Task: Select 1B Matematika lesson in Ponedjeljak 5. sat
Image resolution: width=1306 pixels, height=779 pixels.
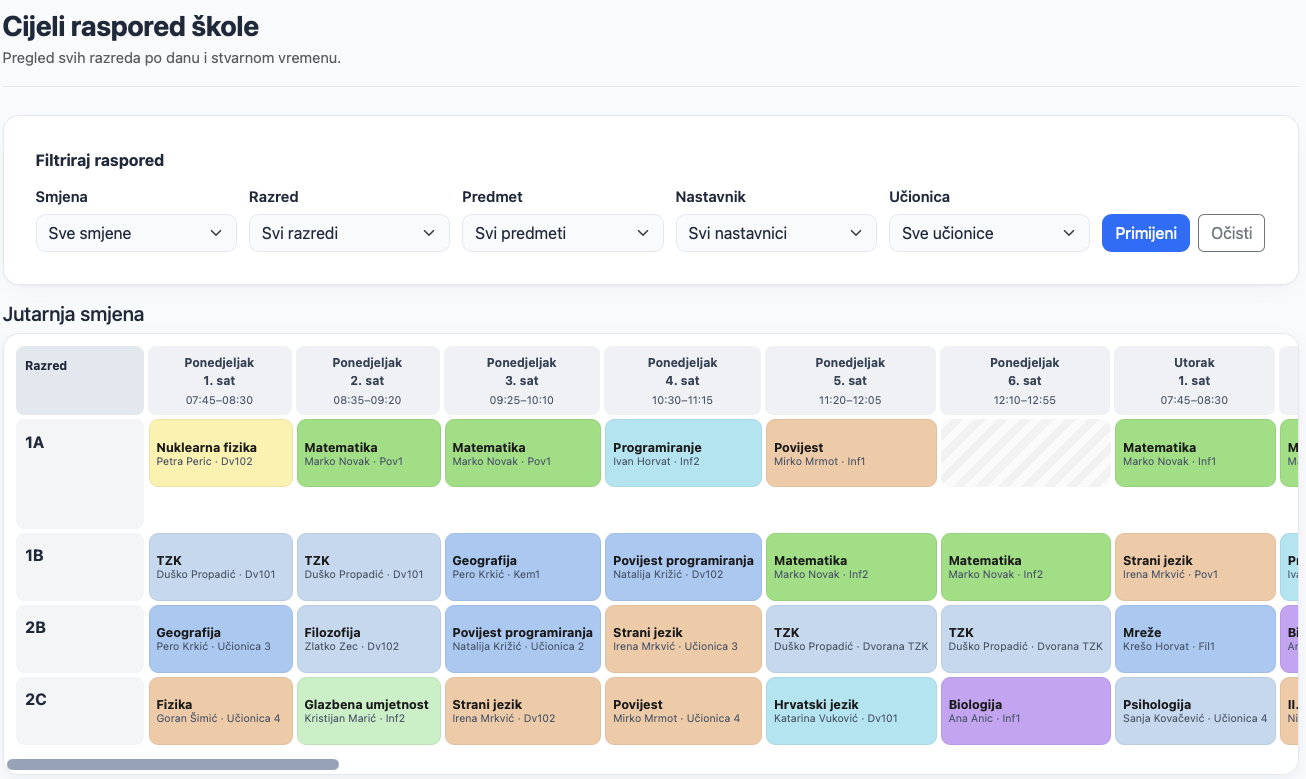Action: [x=851, y=567]
